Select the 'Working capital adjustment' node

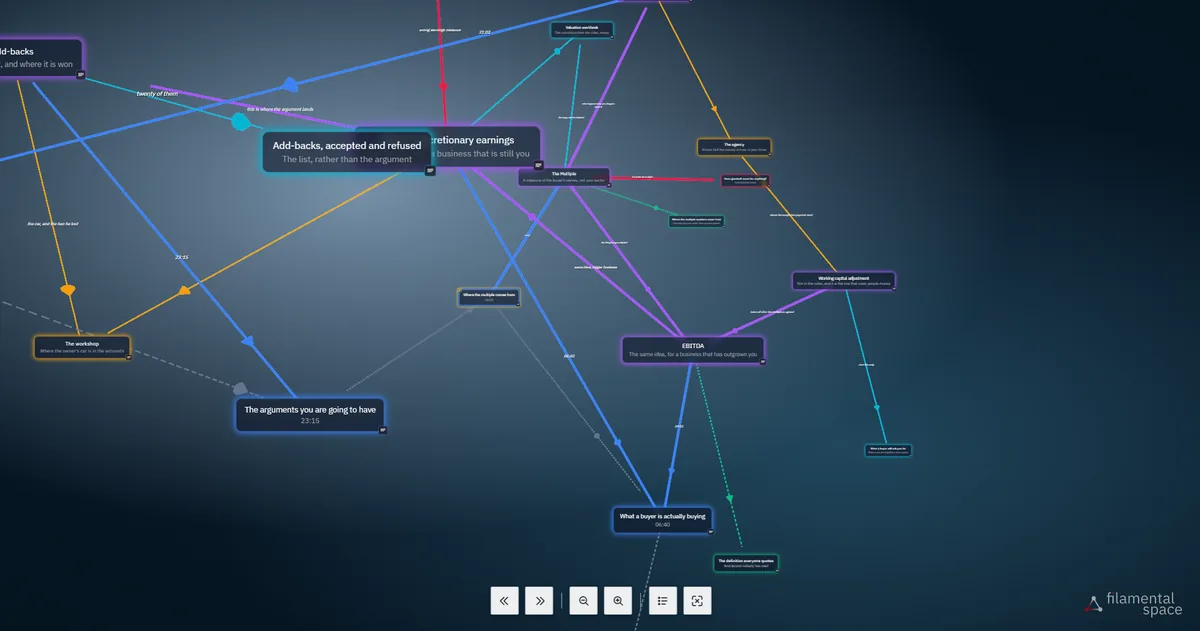(844, 281)
